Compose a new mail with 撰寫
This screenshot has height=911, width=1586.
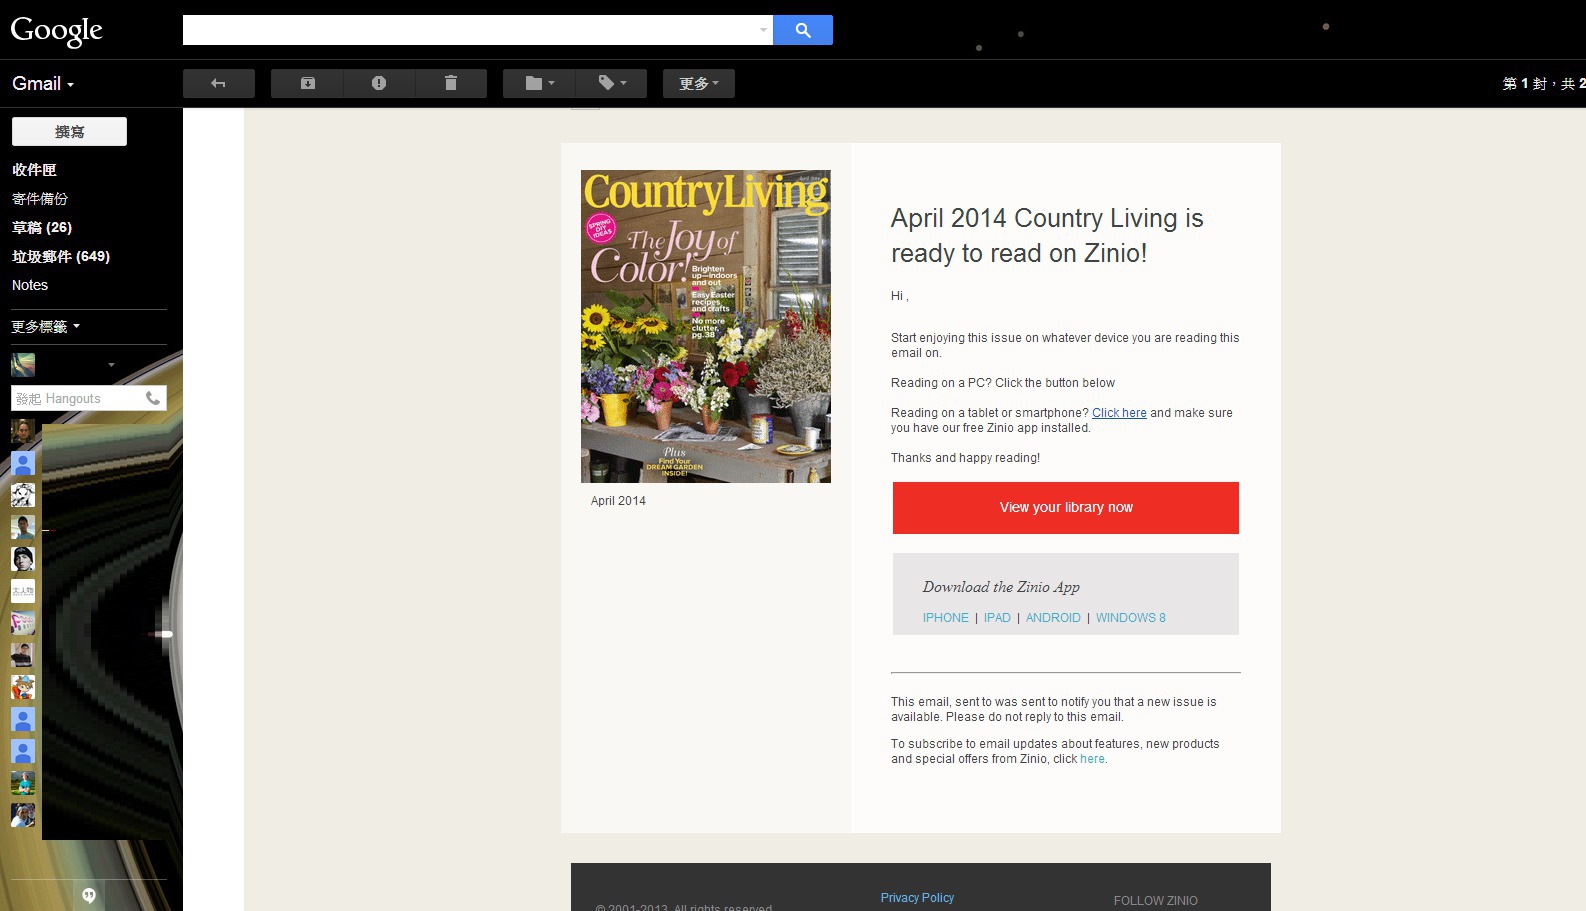pos(69,132)
